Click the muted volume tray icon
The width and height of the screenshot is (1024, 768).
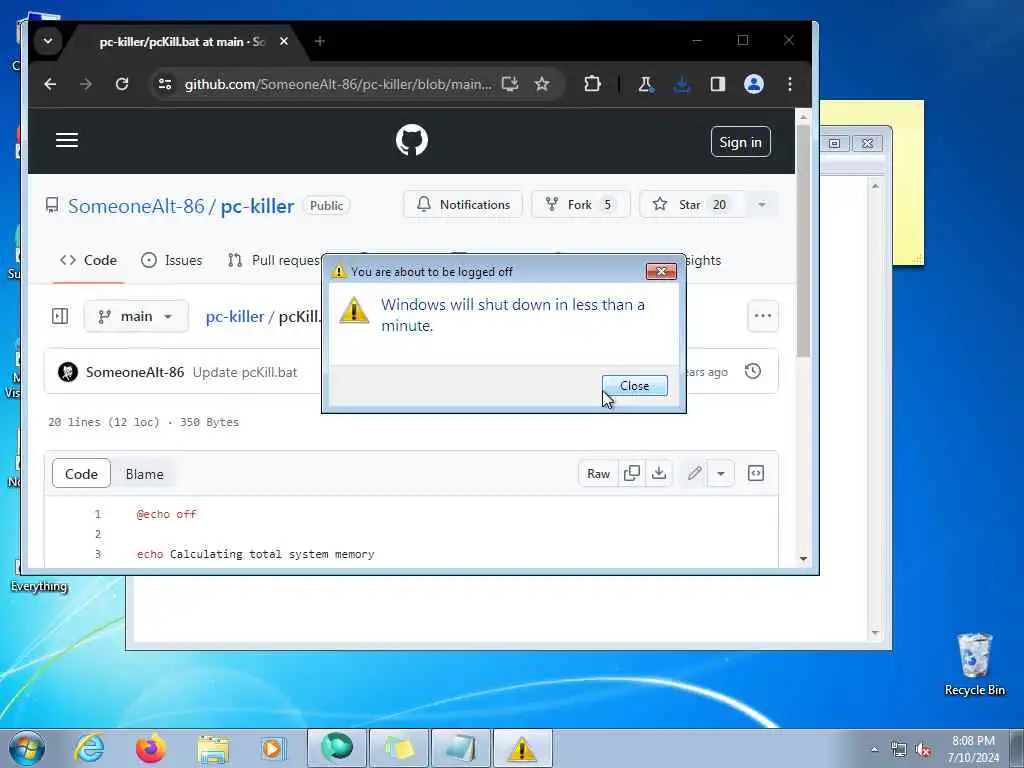(923, 750)
